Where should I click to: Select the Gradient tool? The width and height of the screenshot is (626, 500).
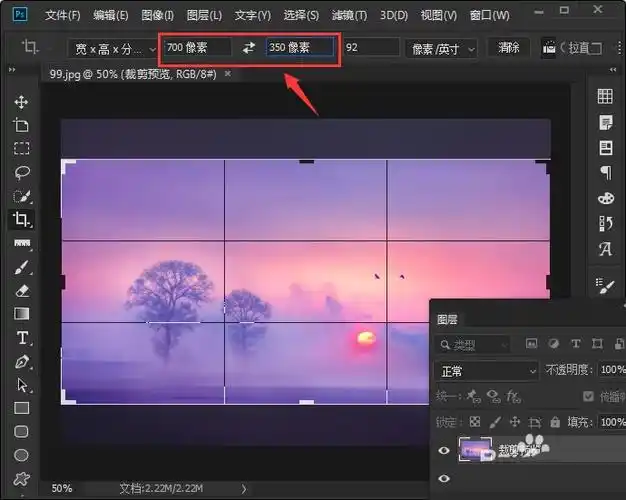point(22,314)
